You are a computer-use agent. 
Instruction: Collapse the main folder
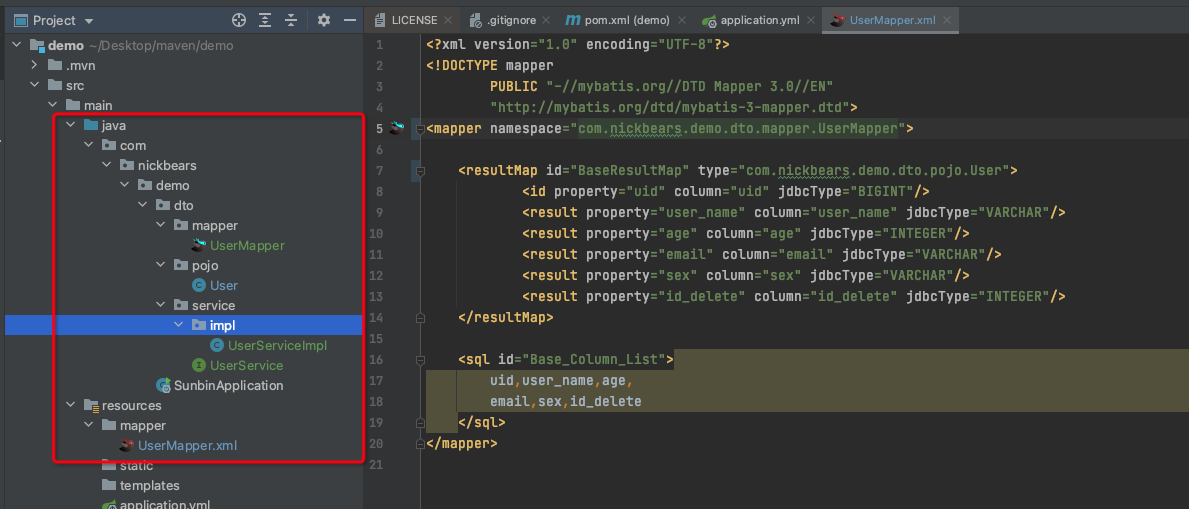point(52,105)
